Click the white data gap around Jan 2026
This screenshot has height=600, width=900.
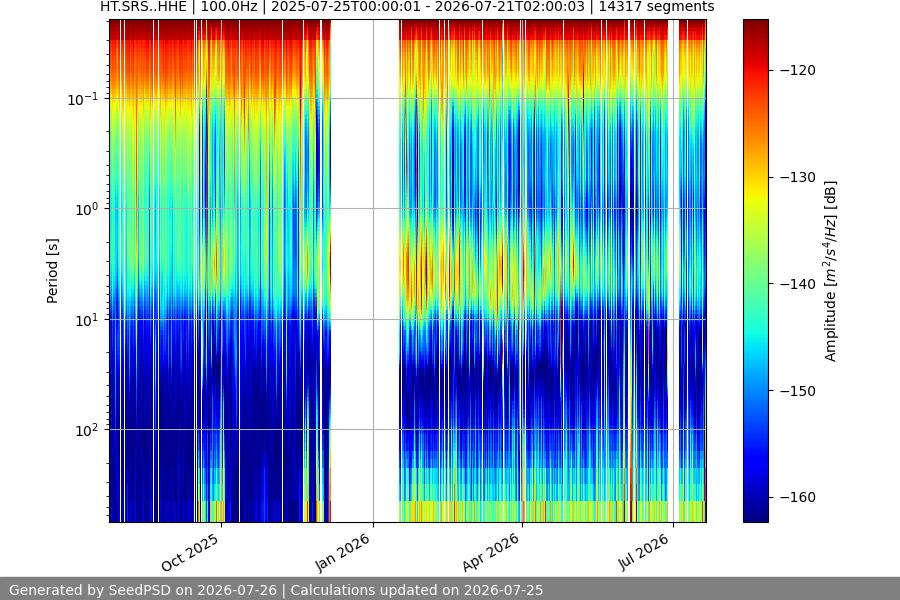(x=365, y=271)
